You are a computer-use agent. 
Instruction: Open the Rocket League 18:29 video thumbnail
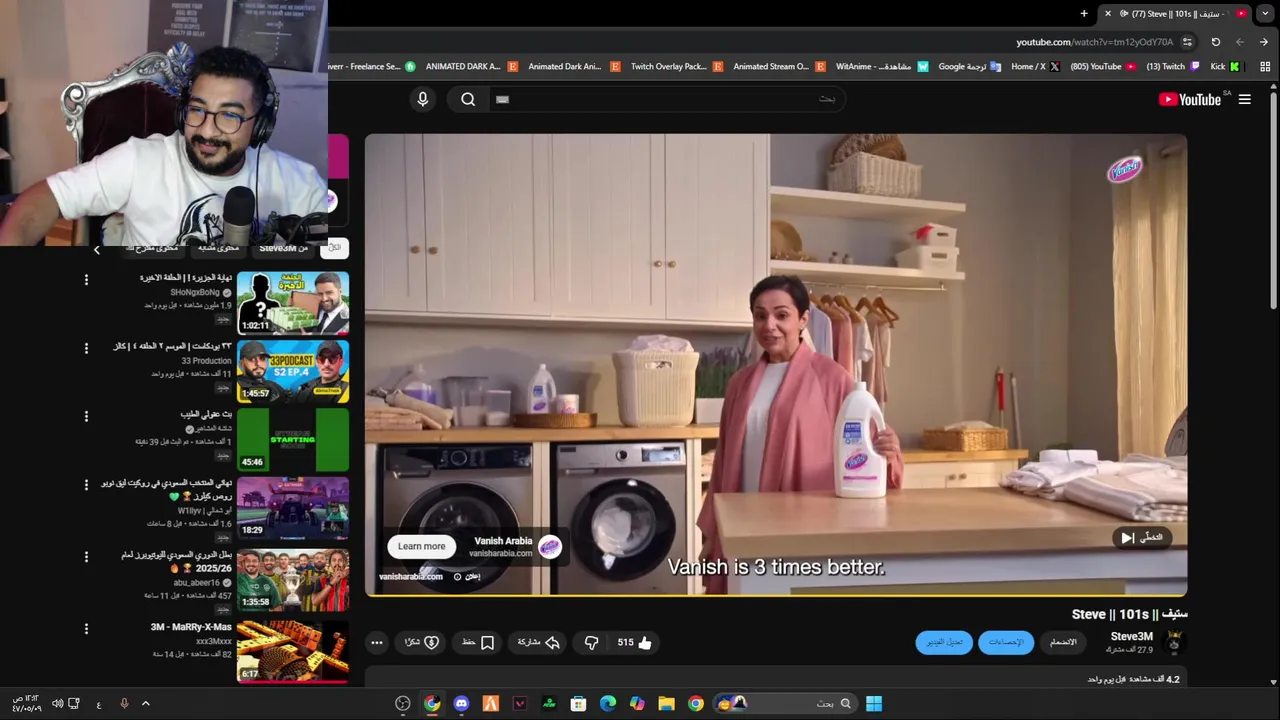click(293, 508)
